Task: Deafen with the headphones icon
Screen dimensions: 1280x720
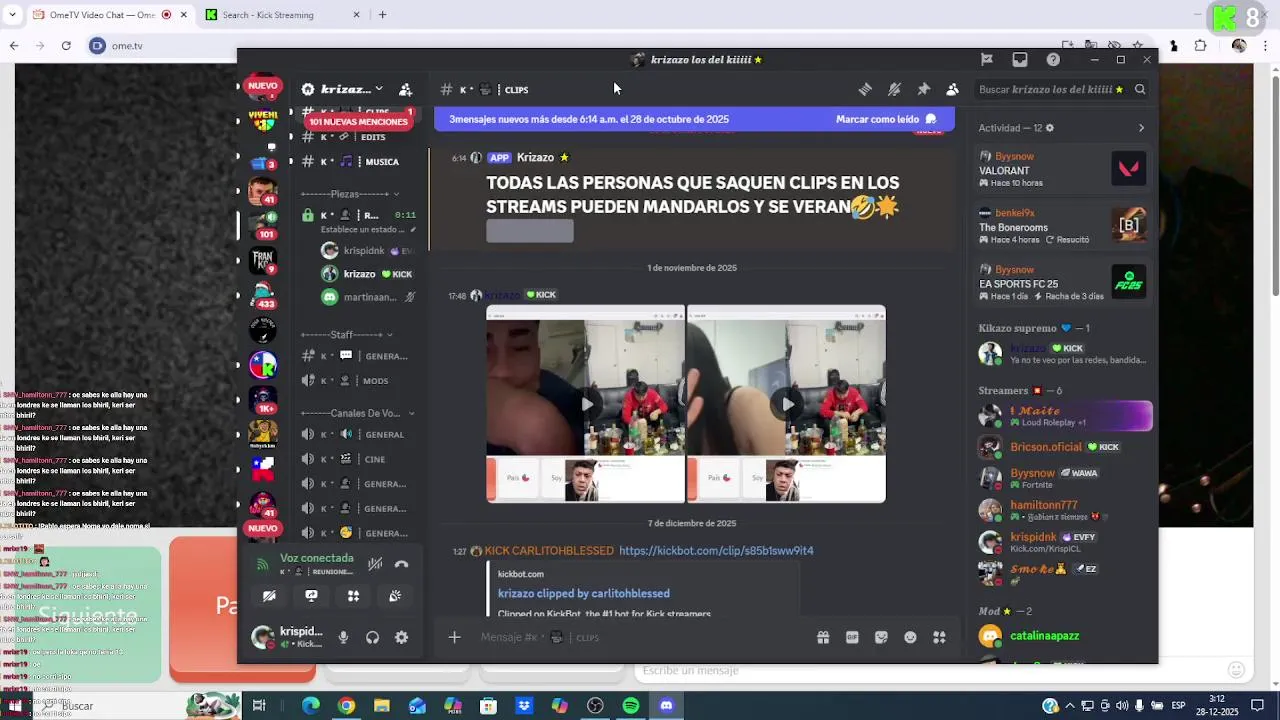Action: pos(372,638)
